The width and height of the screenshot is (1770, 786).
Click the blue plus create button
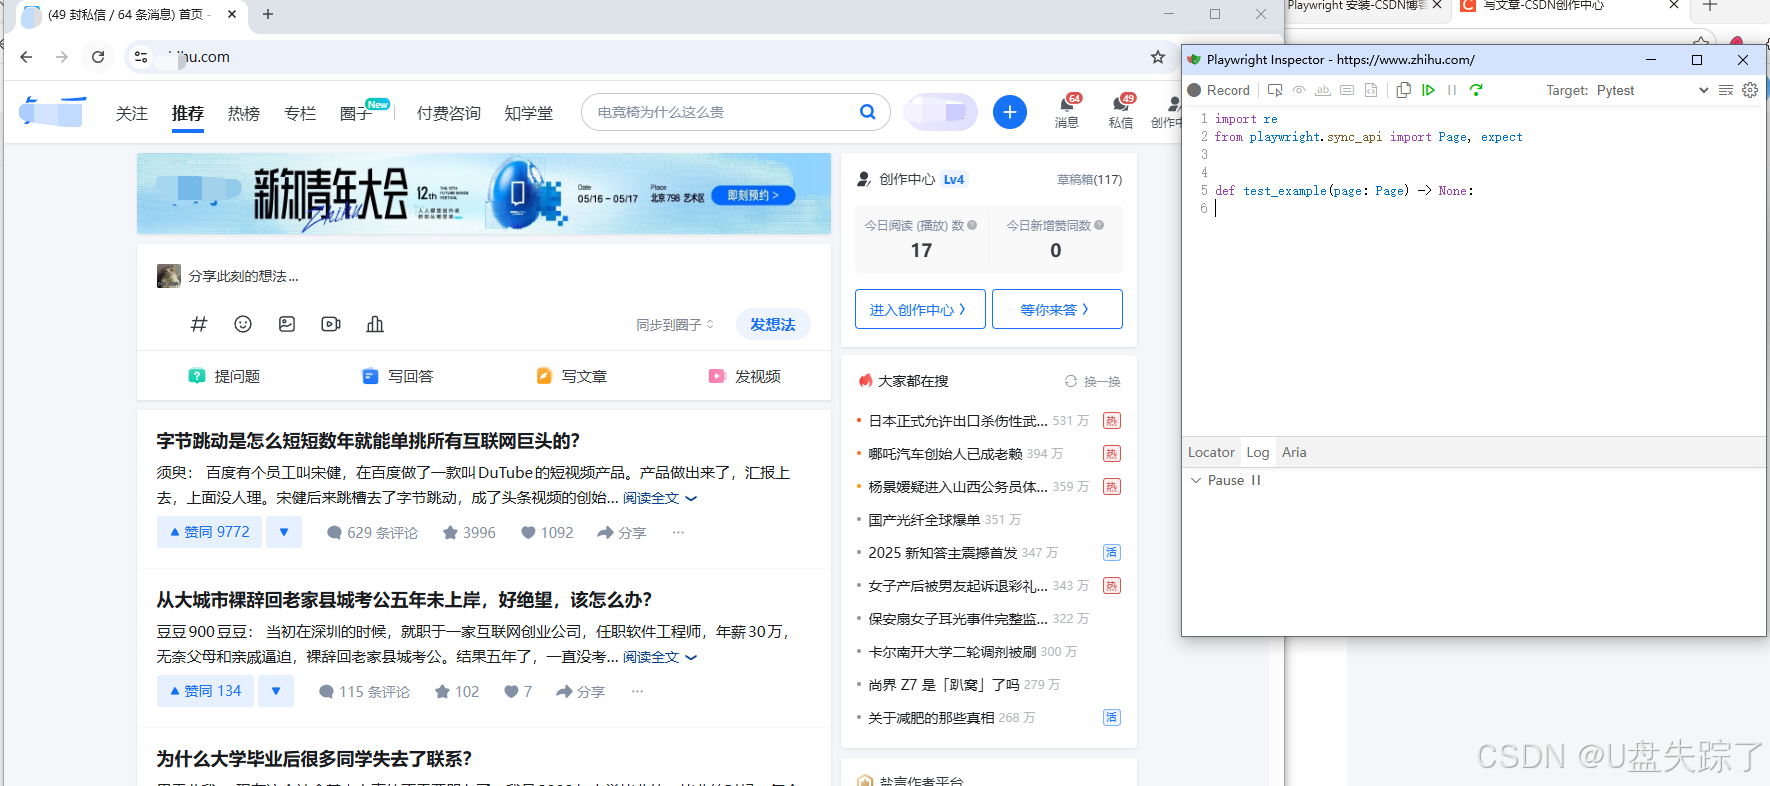[x=1010, y=112]
